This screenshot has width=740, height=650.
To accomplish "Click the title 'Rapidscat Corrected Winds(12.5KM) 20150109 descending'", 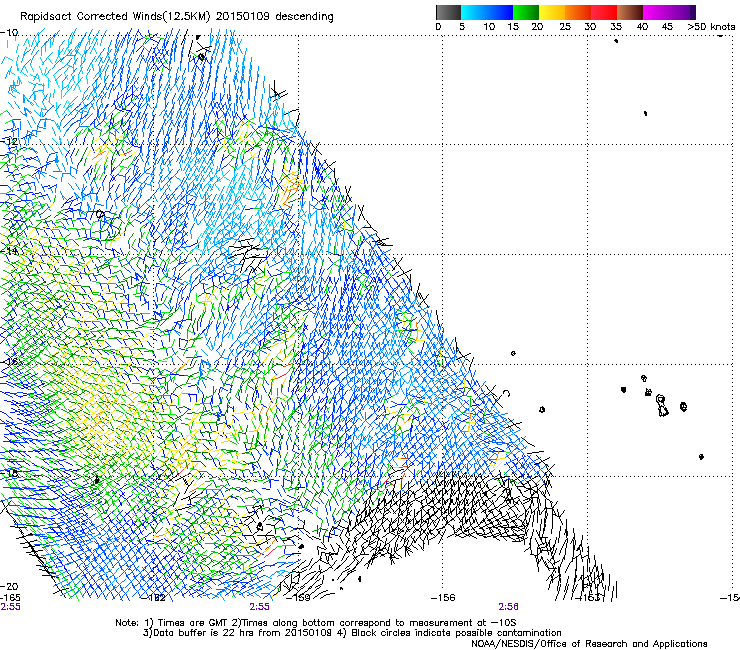I will pyautogui.click(x=177, y=17).
